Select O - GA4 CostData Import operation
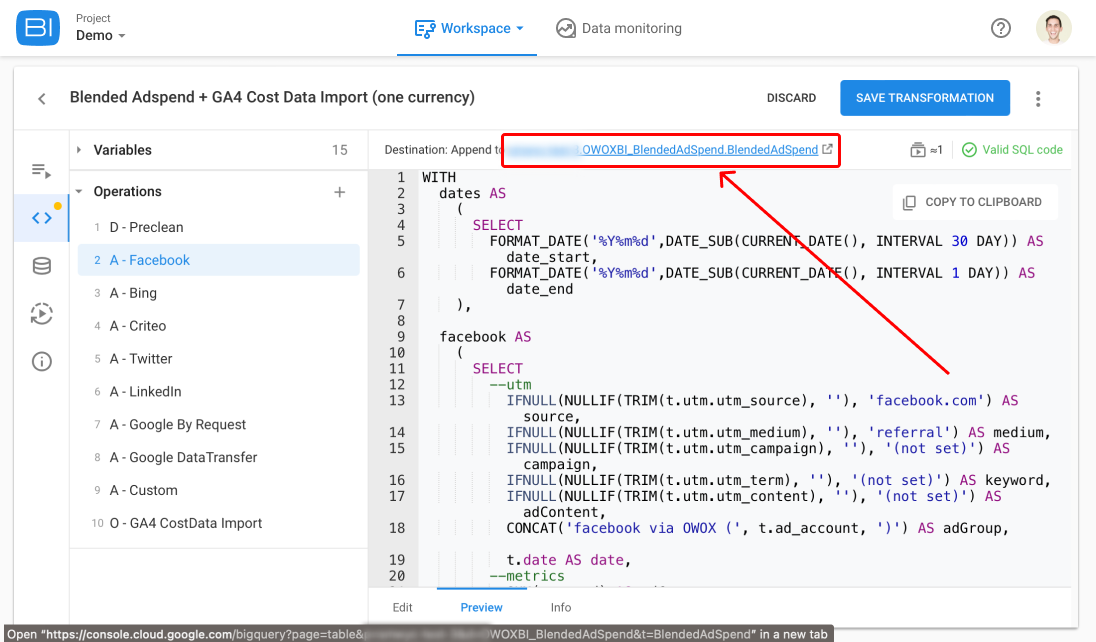This screenshot has width=1096, height=642. point(219,523)
